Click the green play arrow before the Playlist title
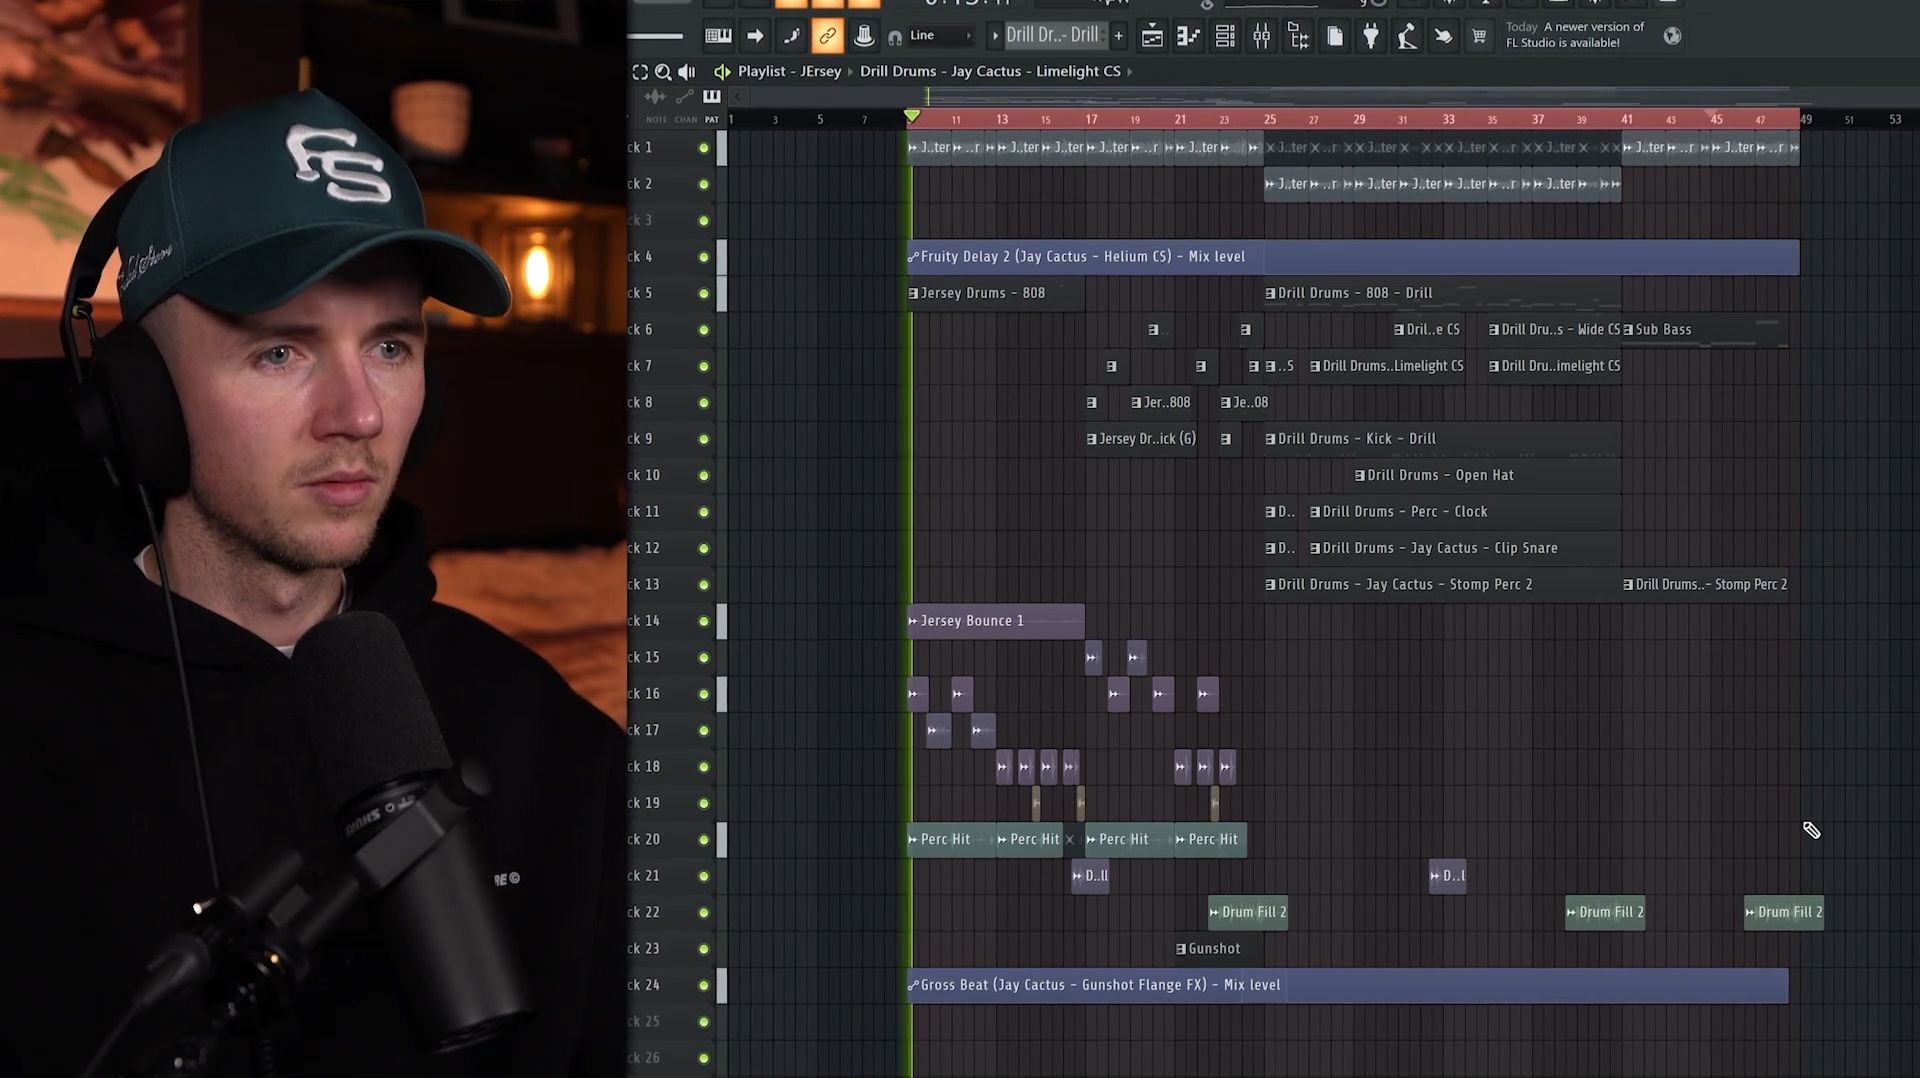This screenshot has width=1920, height=1078. (x=722, y=72)
